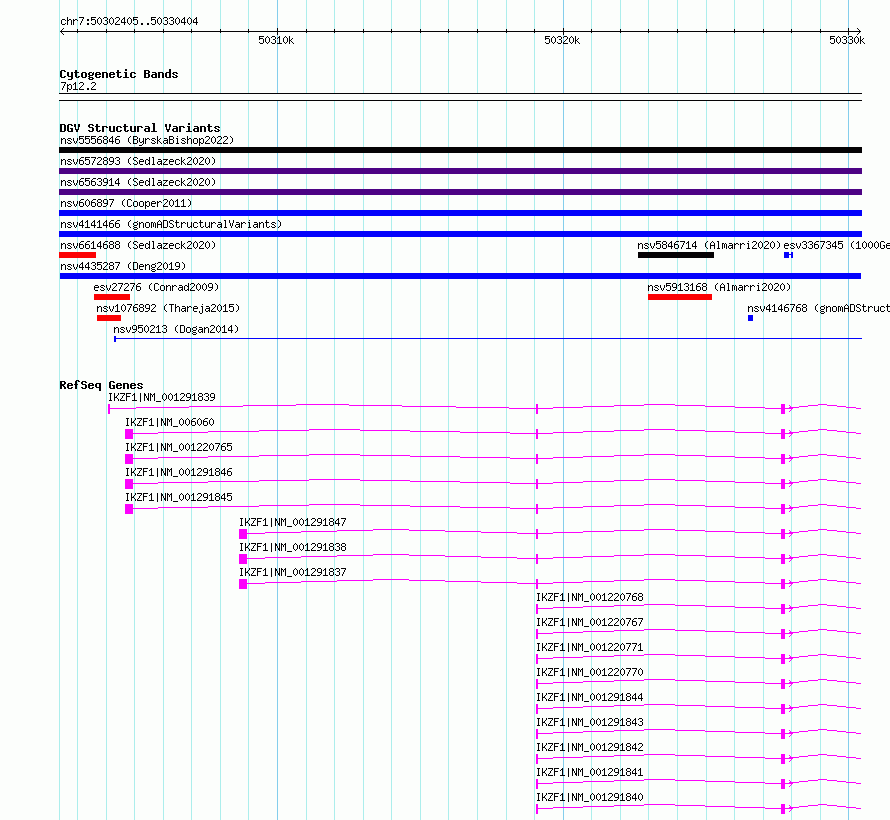Open transcript IKZF1|NM_001220771 label

590,647
